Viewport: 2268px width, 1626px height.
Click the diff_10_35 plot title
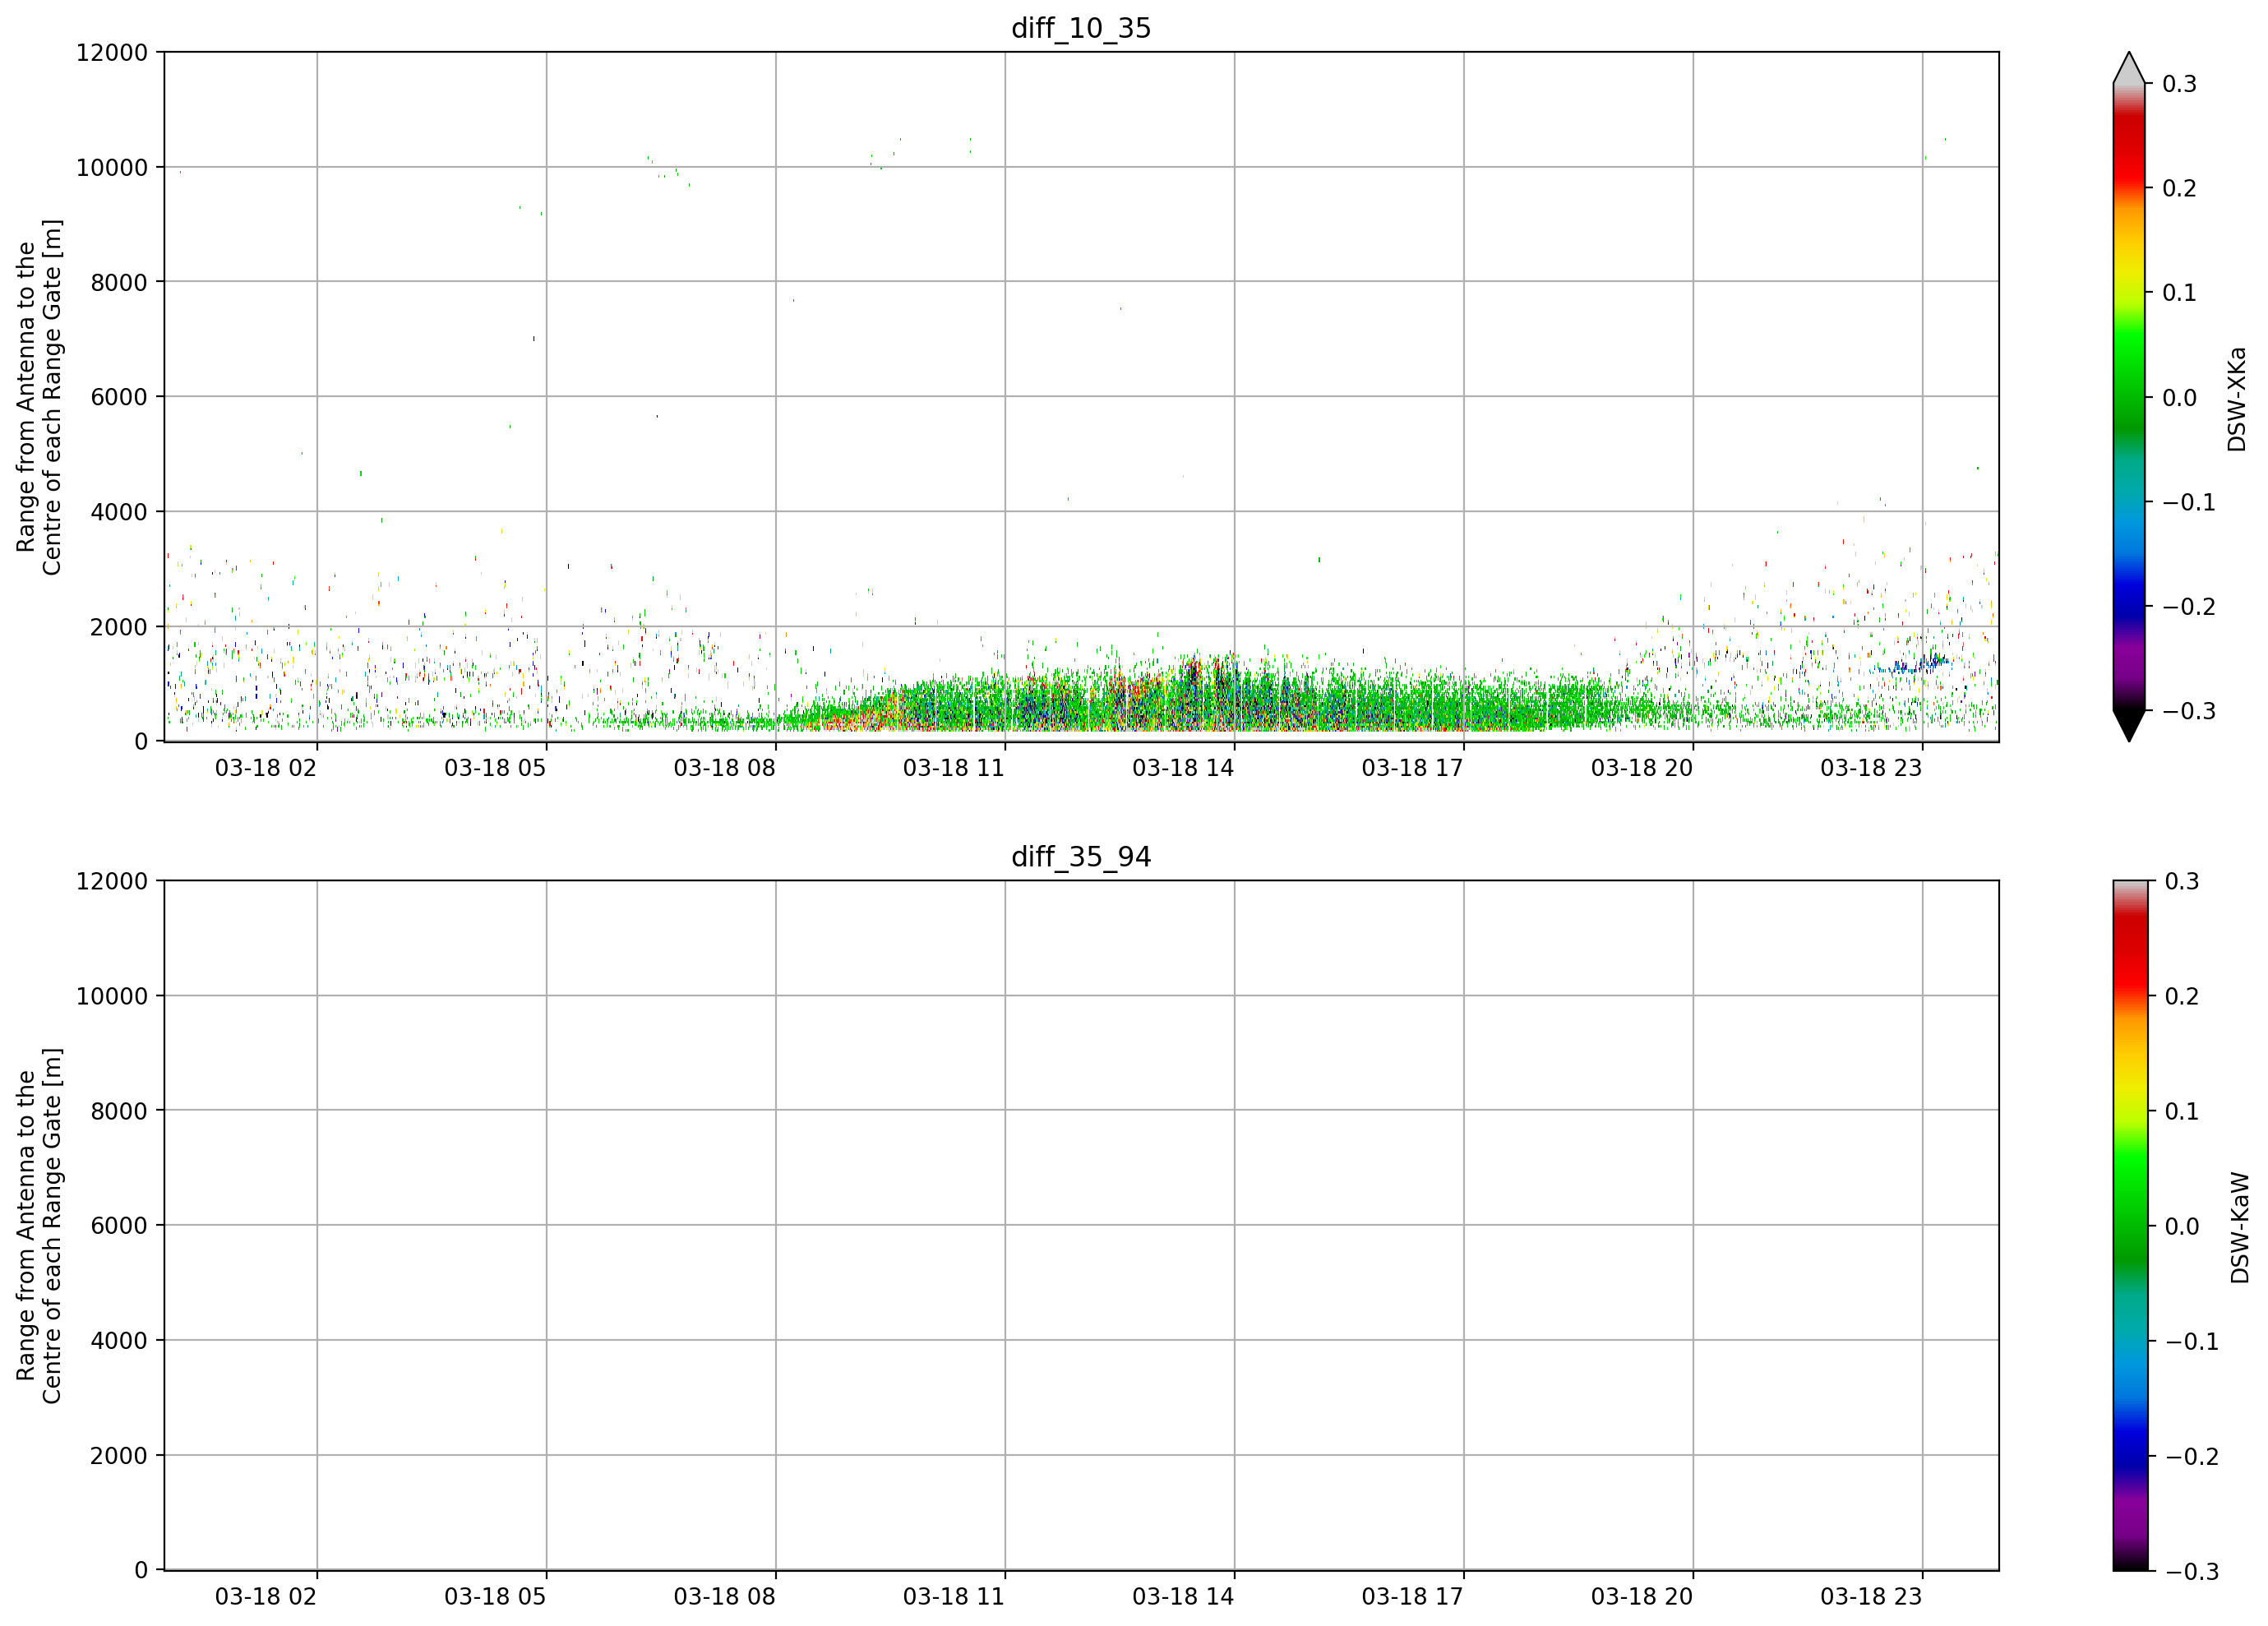(x=1081, y=28)
